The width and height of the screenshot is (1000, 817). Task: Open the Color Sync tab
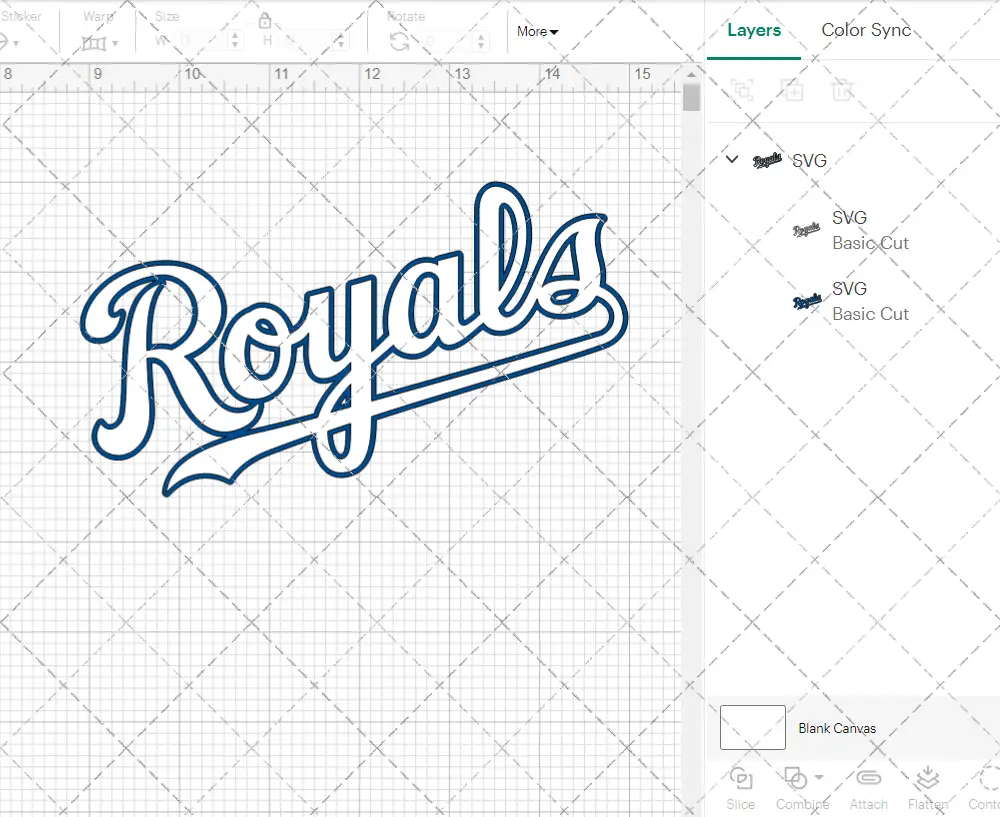click(865, 30)
